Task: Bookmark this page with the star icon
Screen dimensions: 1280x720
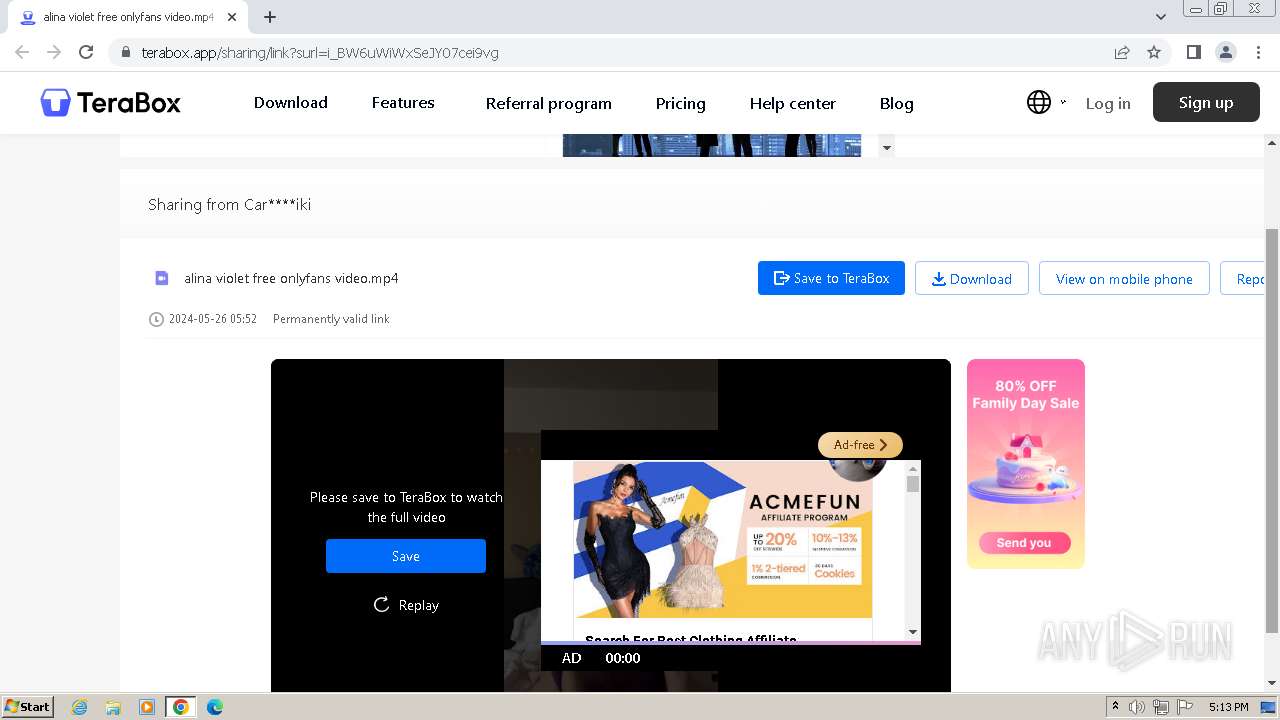Action: pos(1154,52)
